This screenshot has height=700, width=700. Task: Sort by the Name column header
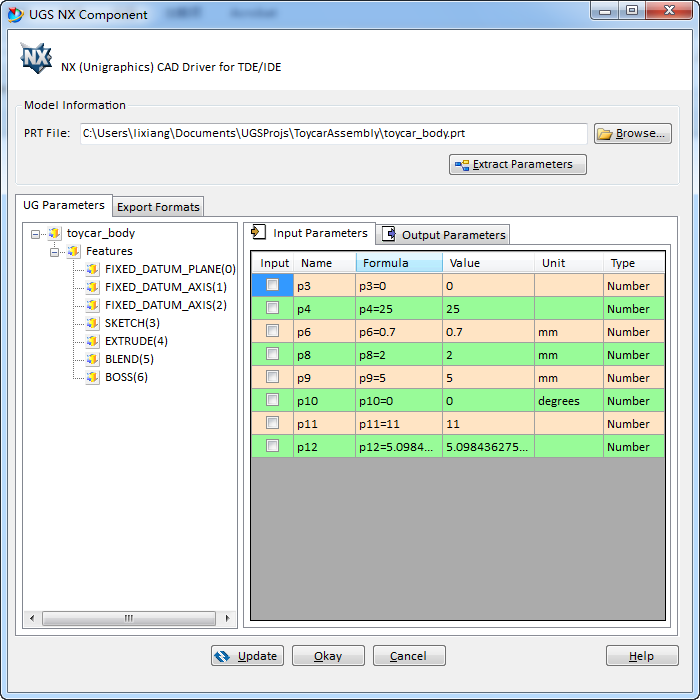(x=325, y=263)
